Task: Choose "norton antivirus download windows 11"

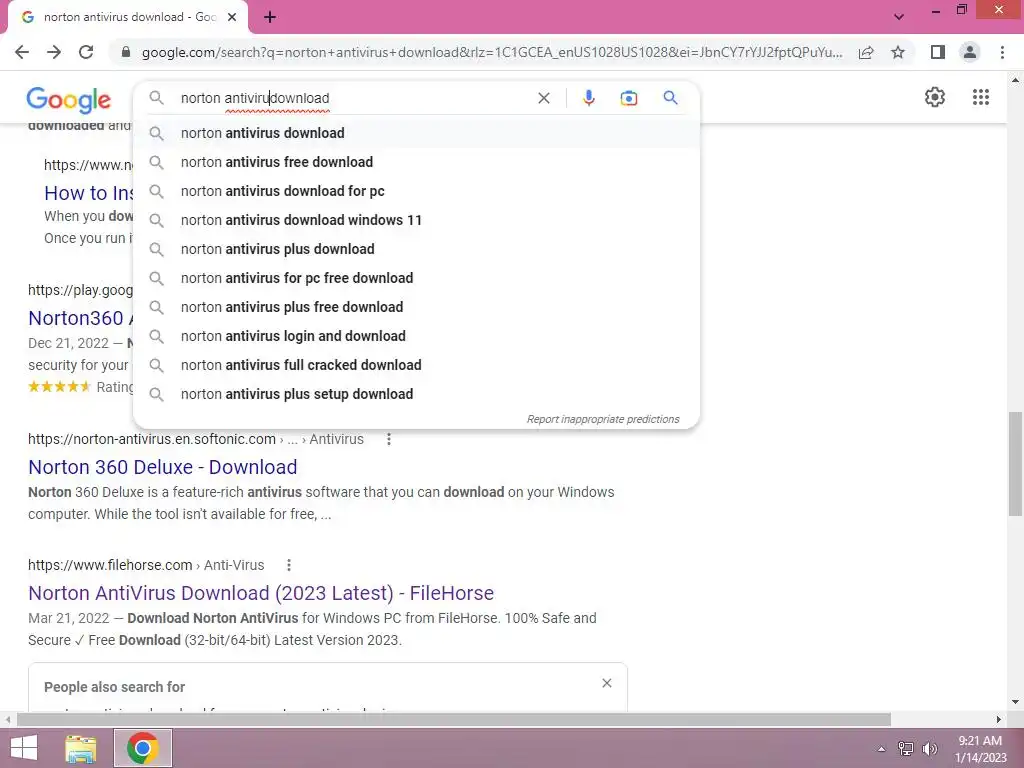Action: (x=417, y=220)
